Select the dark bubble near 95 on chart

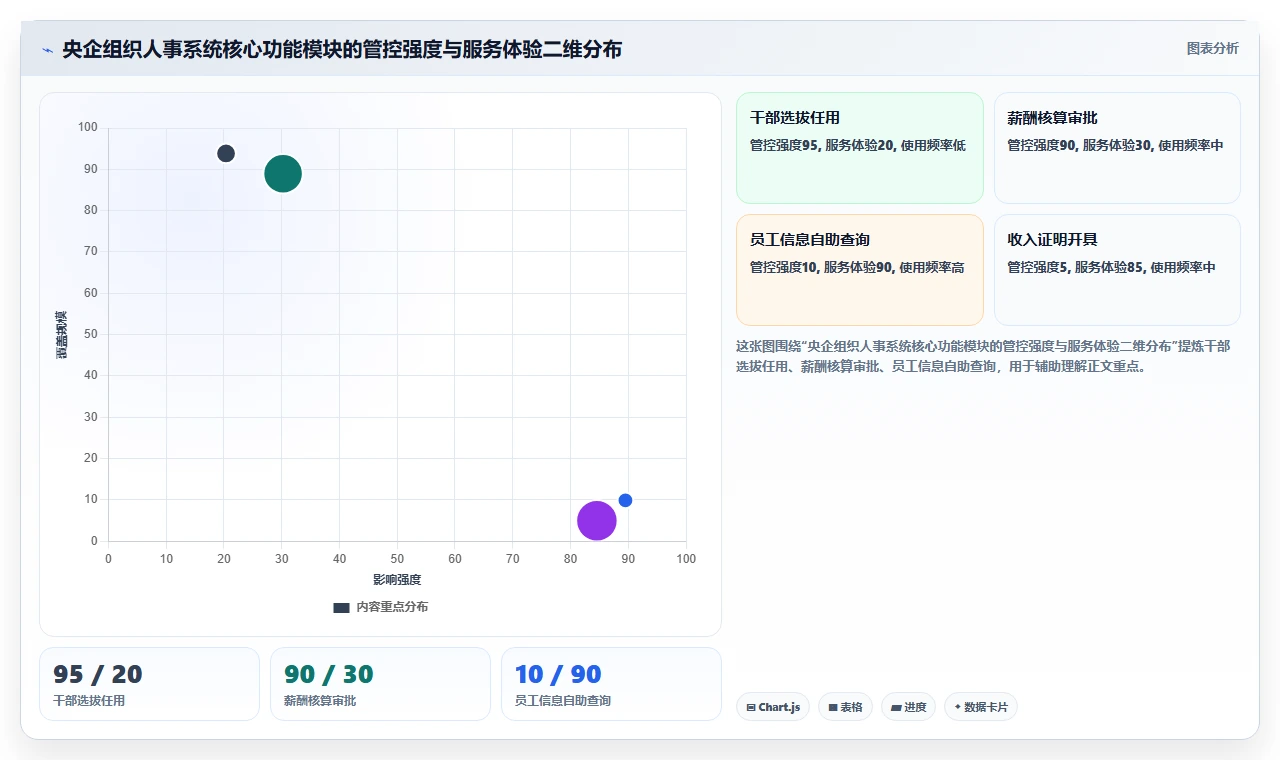[x=226, y=153]
